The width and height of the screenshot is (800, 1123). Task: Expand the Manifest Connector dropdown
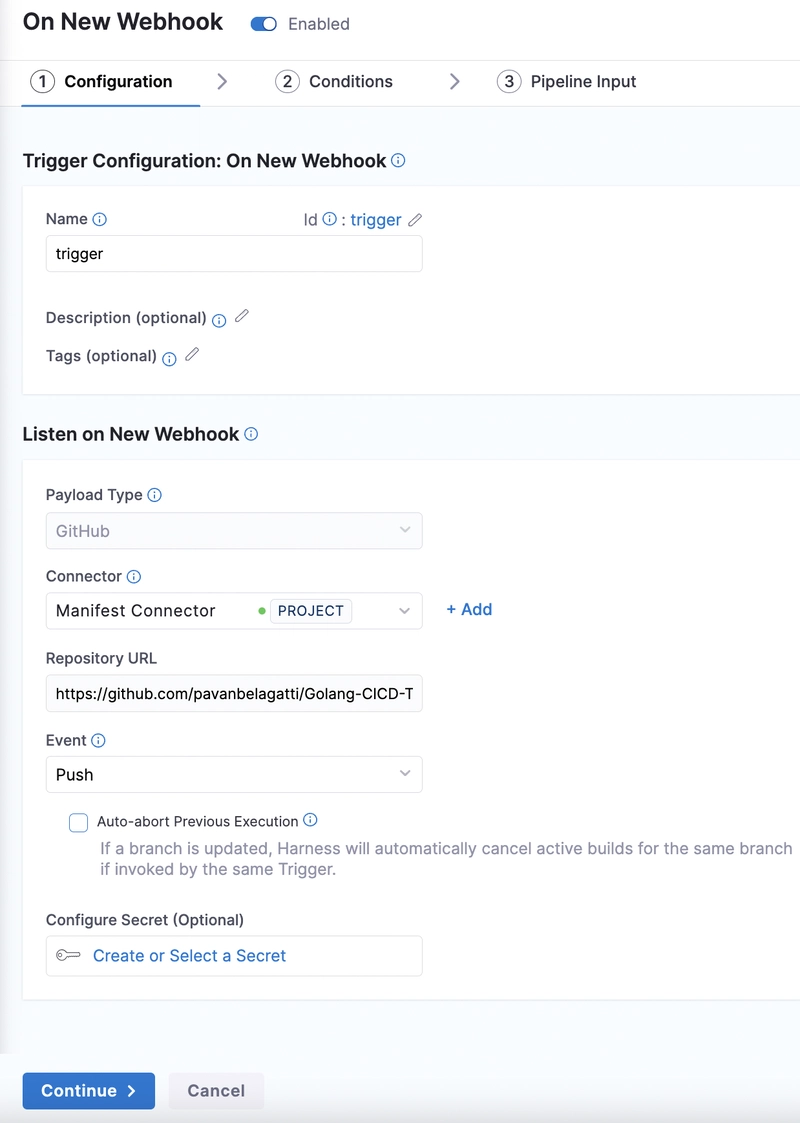(234, 611)
